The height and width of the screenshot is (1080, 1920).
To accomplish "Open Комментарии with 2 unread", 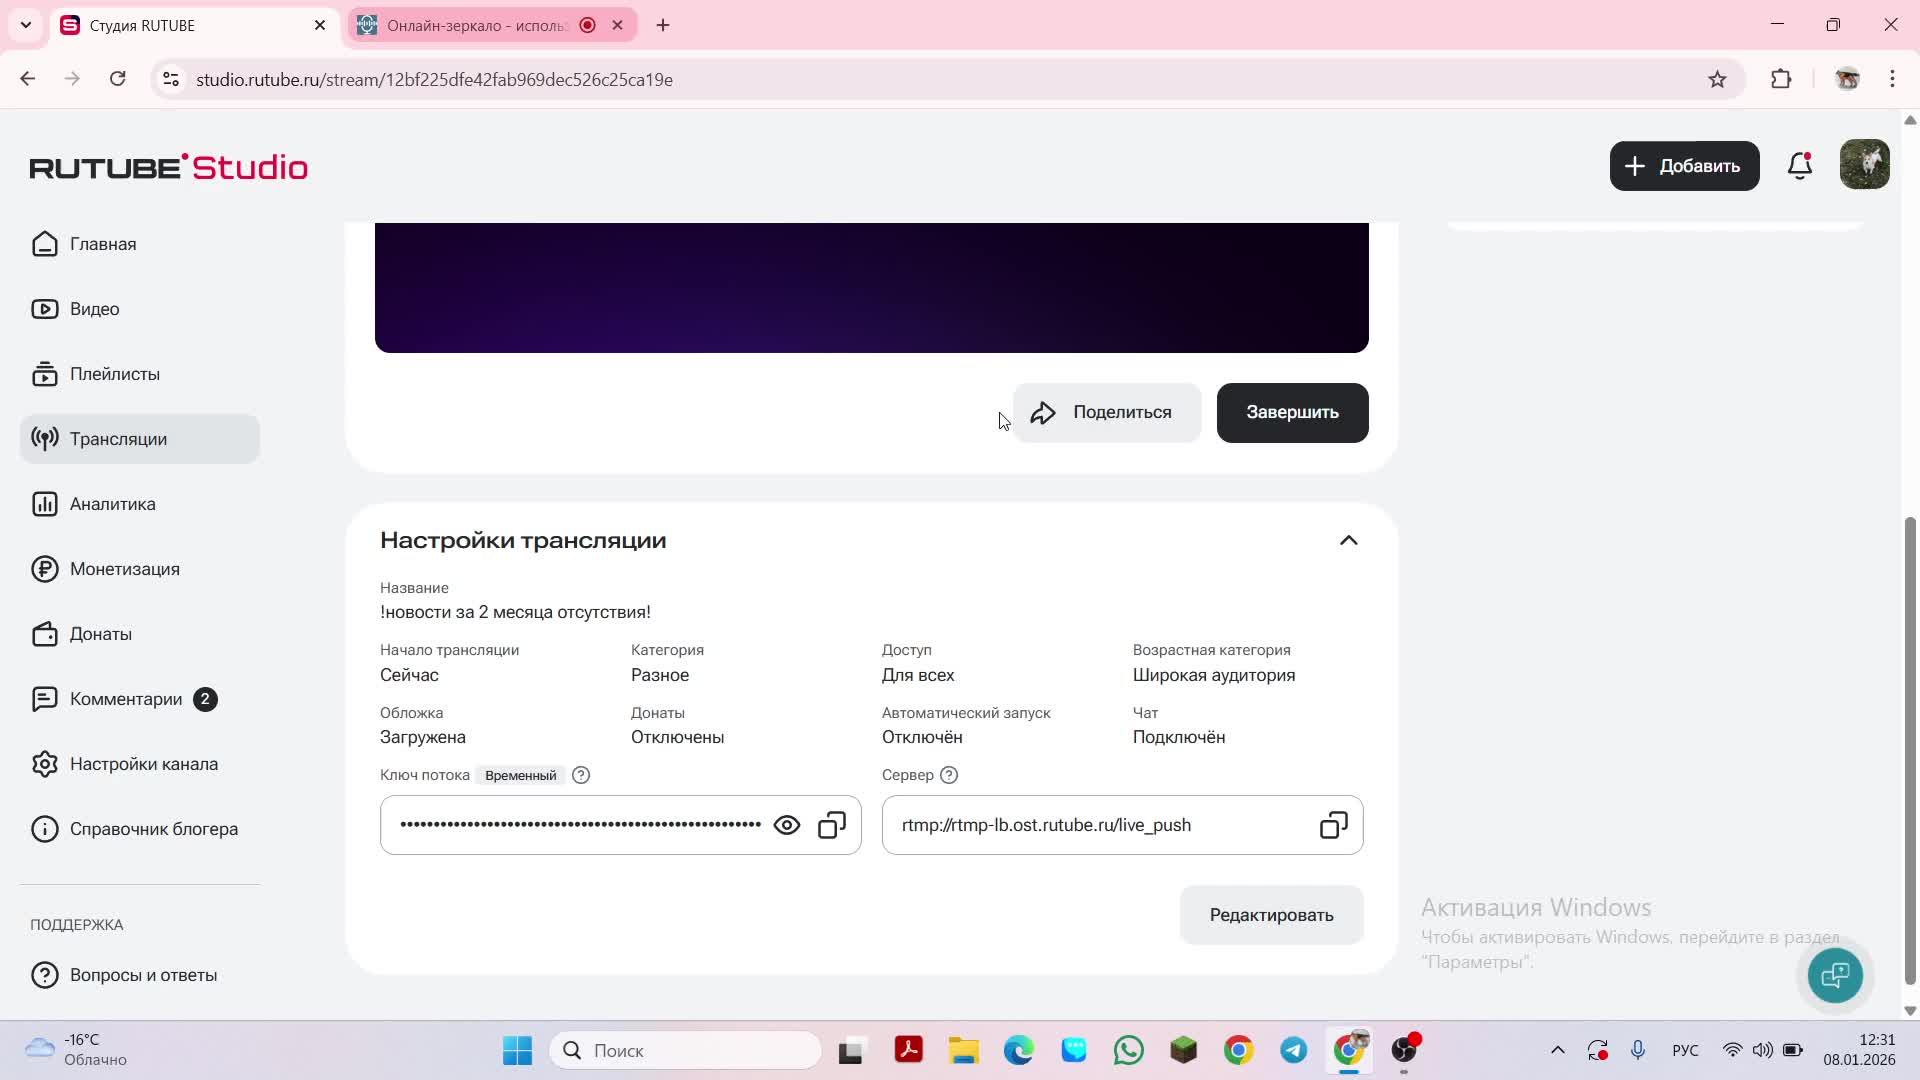I will [127, 698].
